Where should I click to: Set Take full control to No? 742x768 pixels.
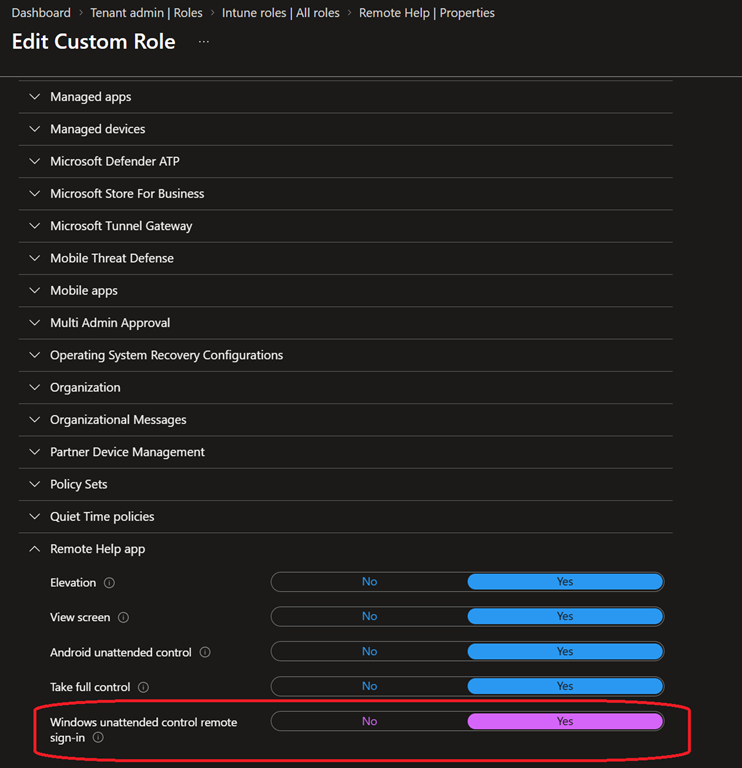pos(369,686)
